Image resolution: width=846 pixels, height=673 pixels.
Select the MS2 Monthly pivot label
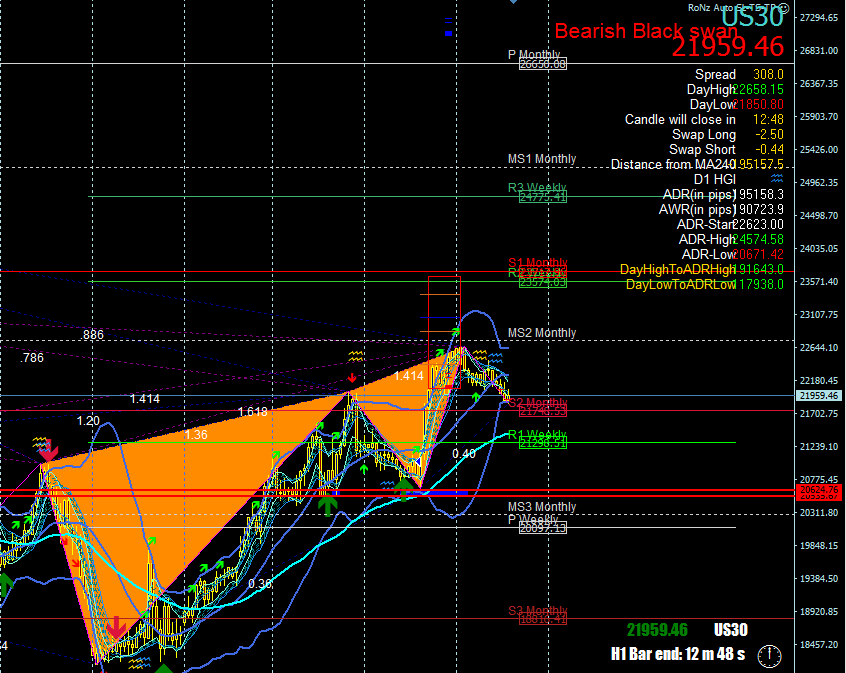542,333
